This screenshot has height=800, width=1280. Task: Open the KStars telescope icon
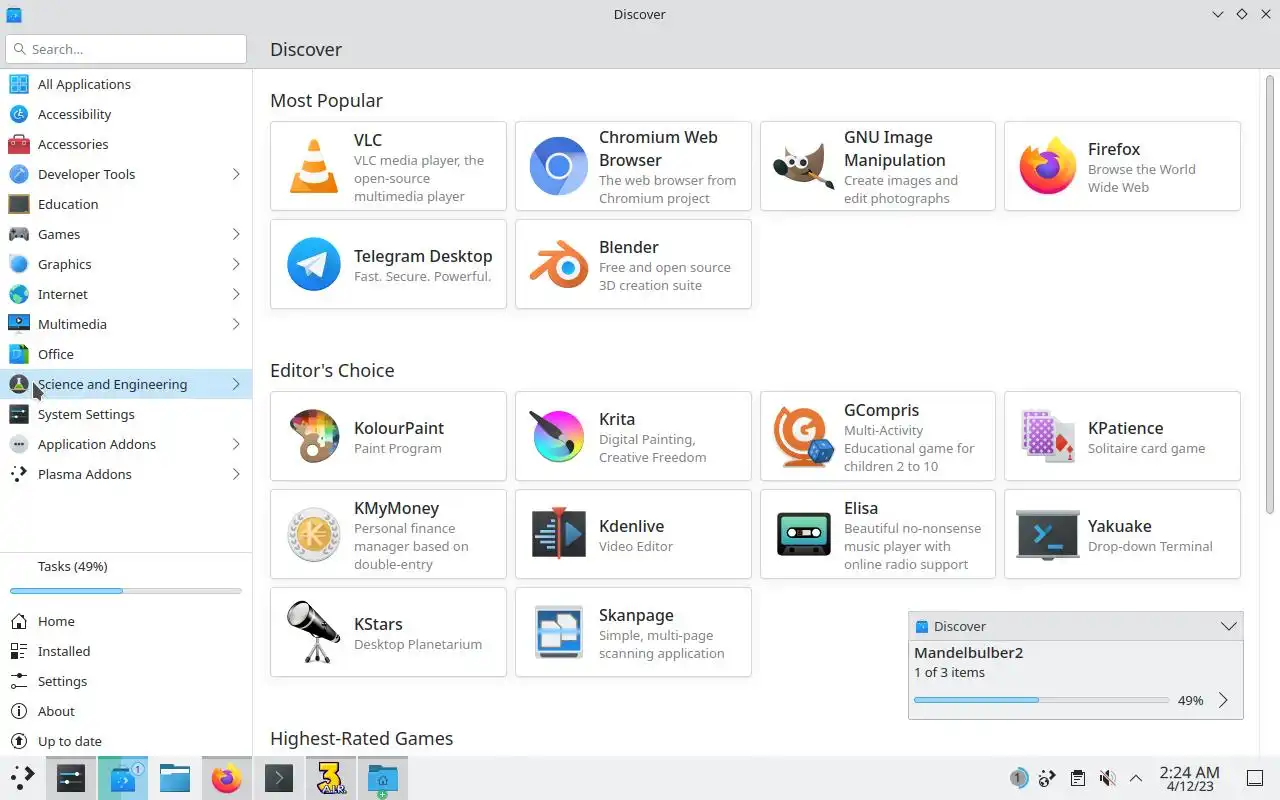coord(313,632)
